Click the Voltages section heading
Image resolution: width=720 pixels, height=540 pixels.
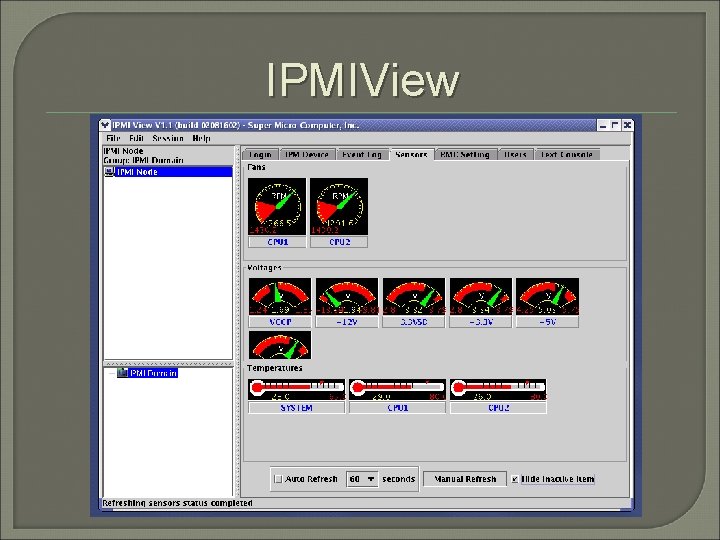coord(264,268)
